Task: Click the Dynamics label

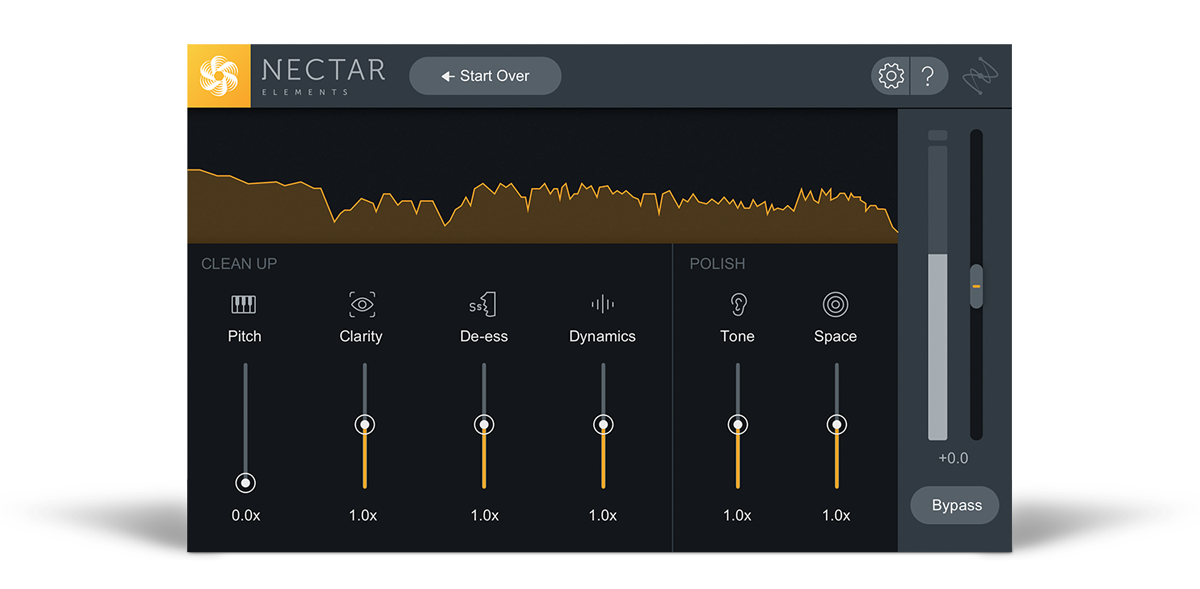Action: point(602,336)
